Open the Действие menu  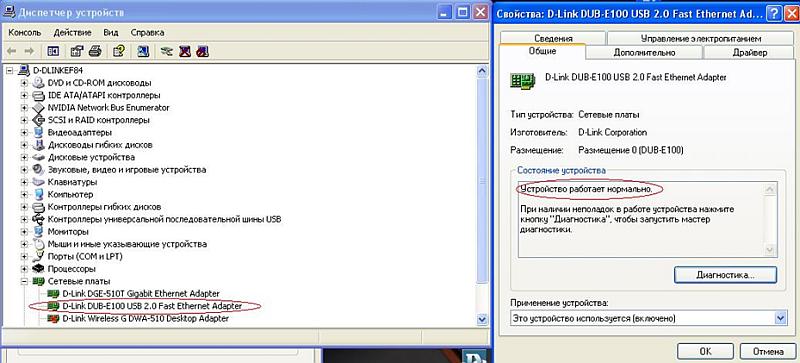pyautogui.click(x=72, y=32)
